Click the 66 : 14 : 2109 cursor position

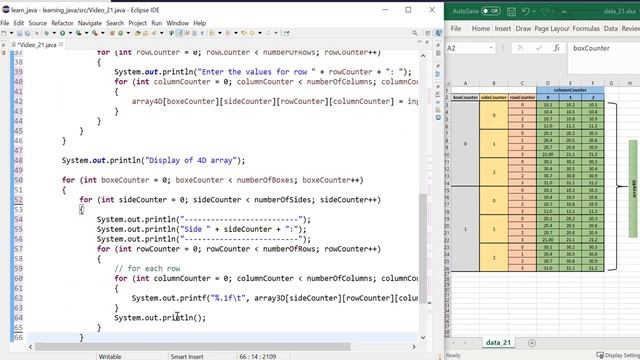point(258,356)
